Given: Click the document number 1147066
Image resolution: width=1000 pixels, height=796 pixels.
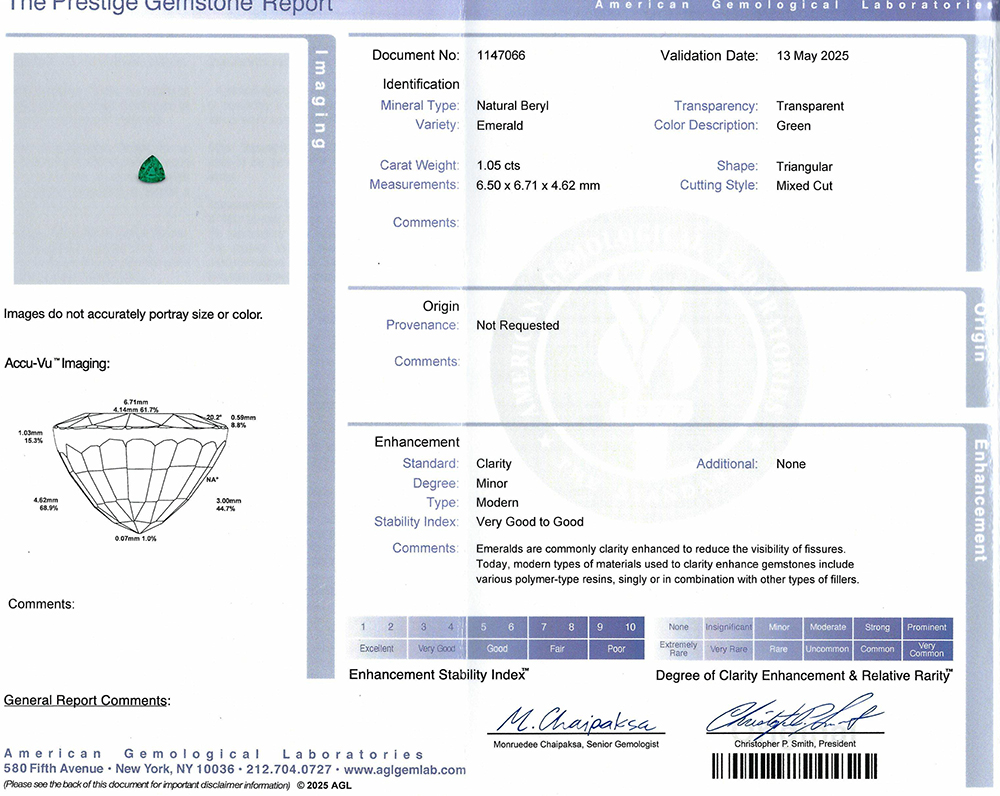Looking at the screenshot, I should click(501, 55).
